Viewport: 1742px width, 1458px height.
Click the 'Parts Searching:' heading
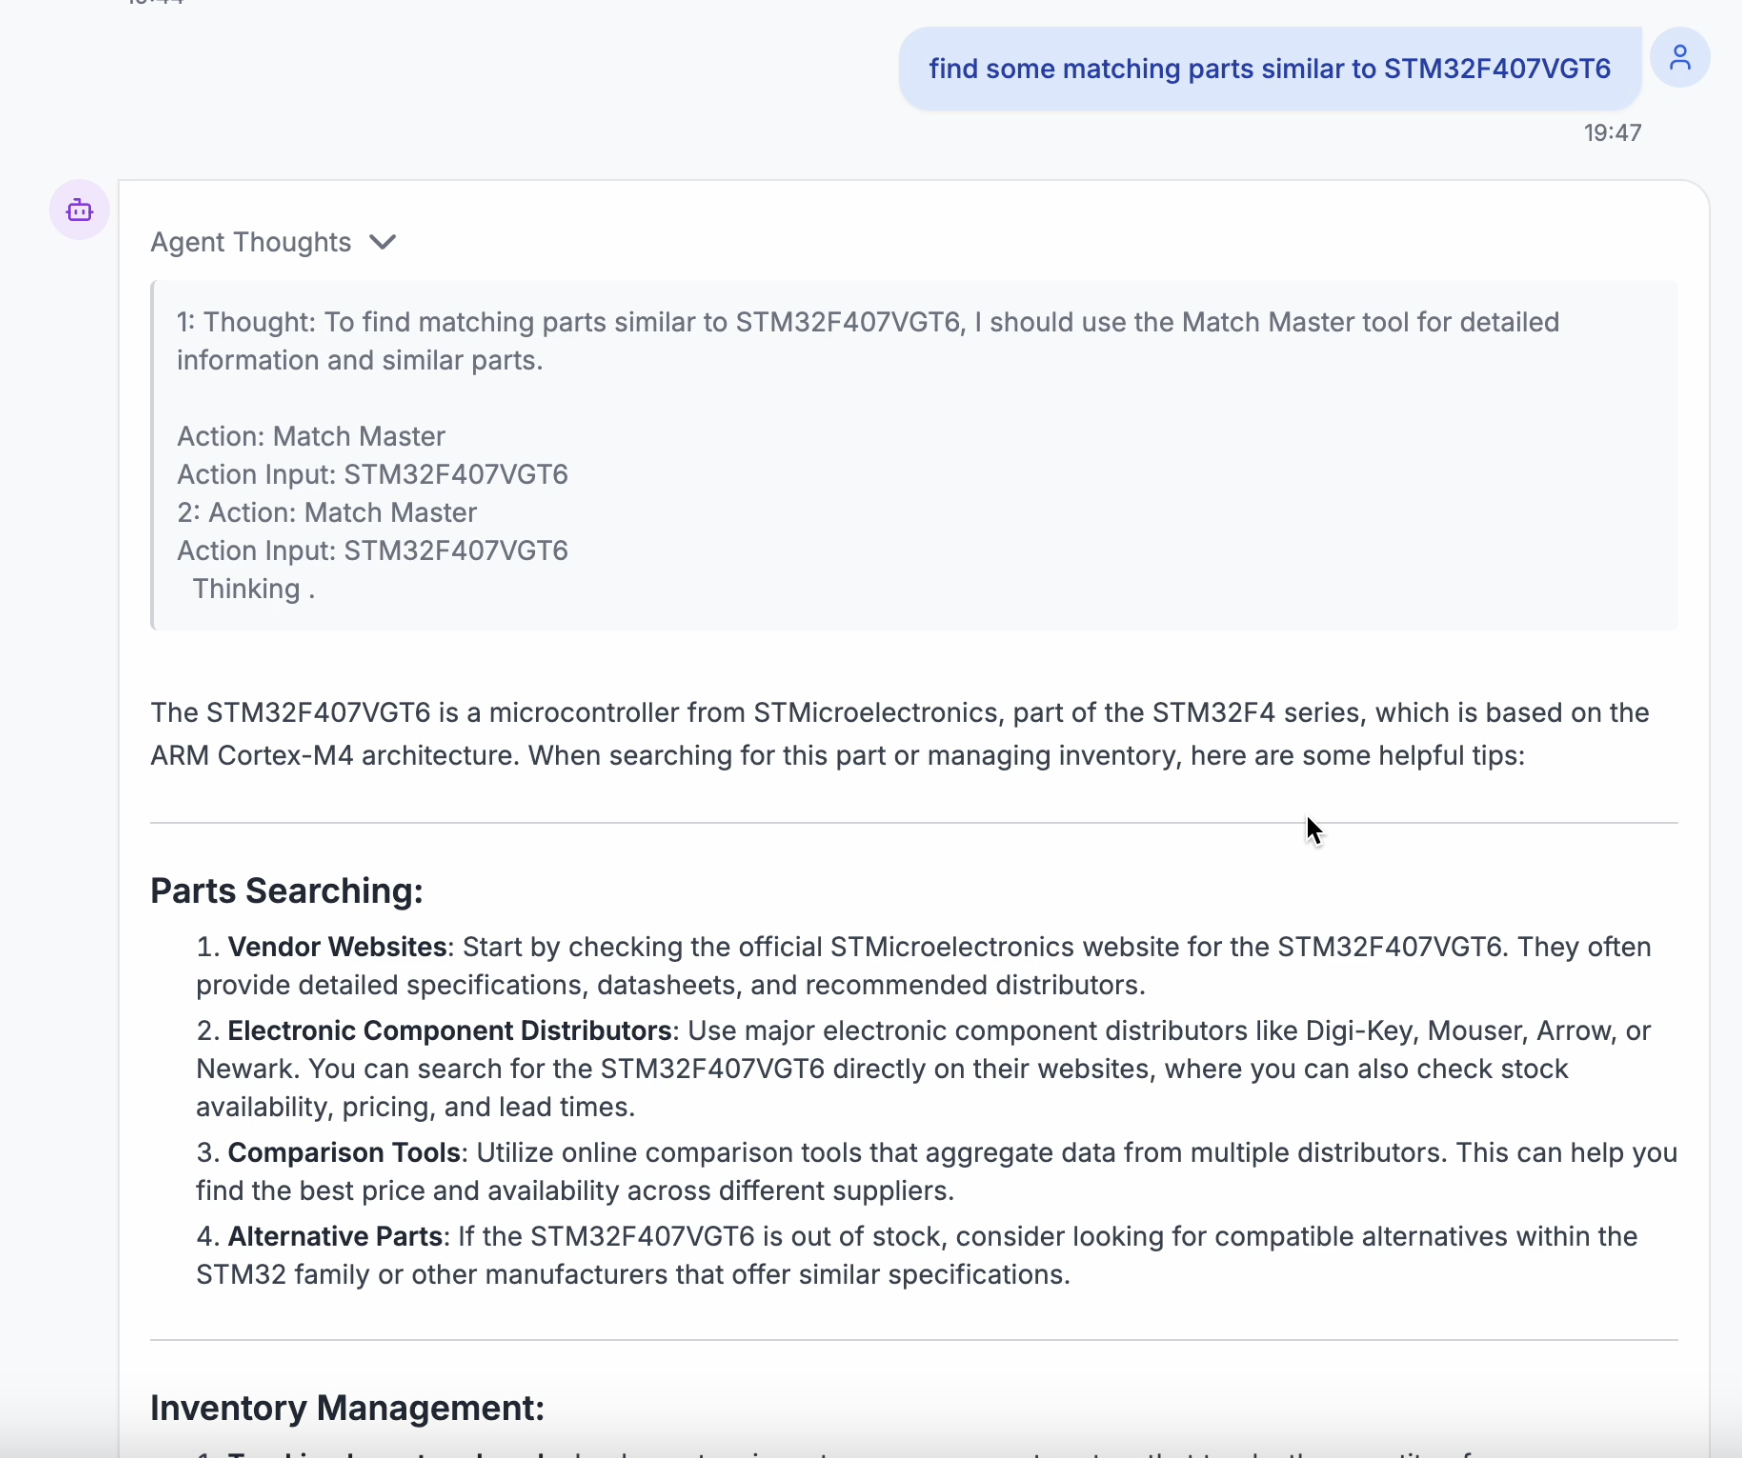287,891
